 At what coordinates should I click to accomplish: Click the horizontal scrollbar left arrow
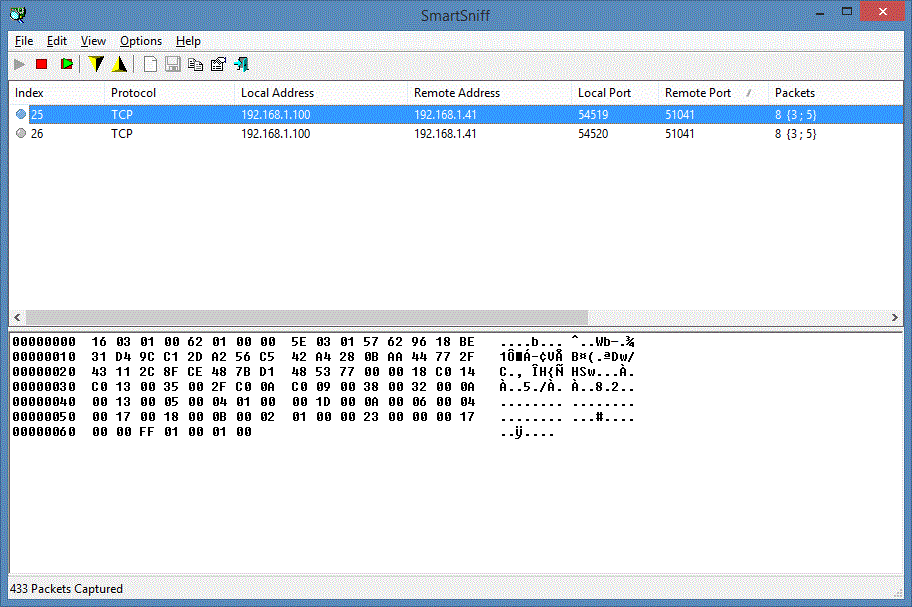click(x=17, y=317)
